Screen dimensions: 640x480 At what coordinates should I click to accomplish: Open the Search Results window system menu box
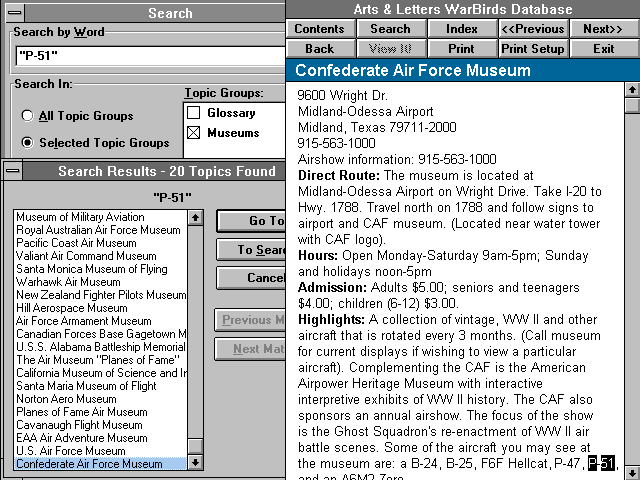13,171
